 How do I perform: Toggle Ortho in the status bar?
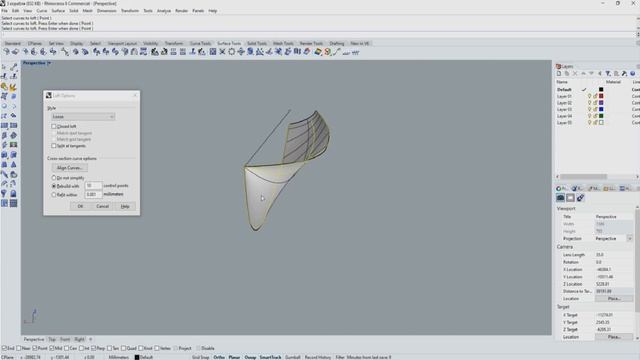tap(219, 357)
